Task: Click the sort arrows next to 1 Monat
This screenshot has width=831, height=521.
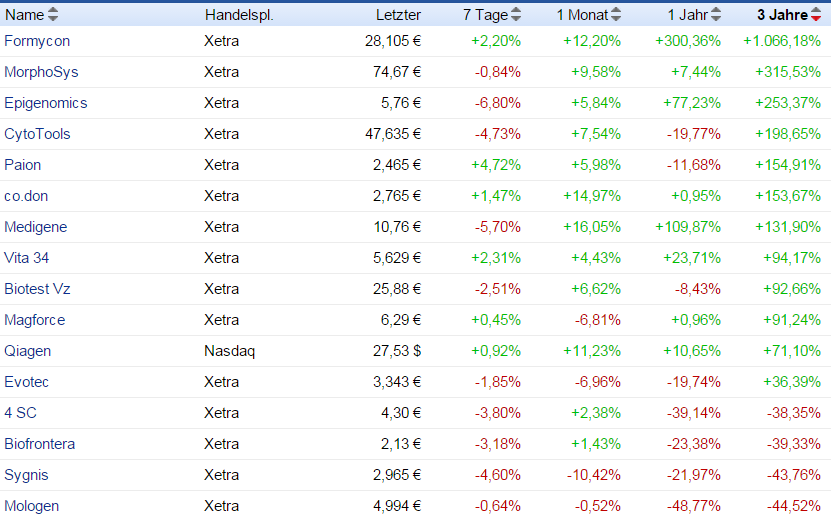Action: click(616, 15)
